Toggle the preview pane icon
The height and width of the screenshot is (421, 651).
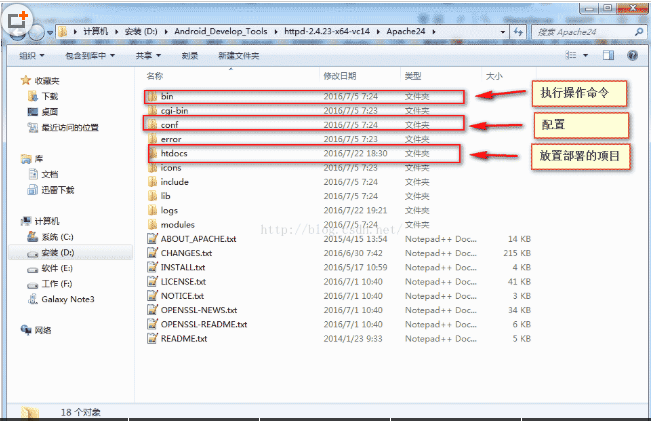click(609, 55)
